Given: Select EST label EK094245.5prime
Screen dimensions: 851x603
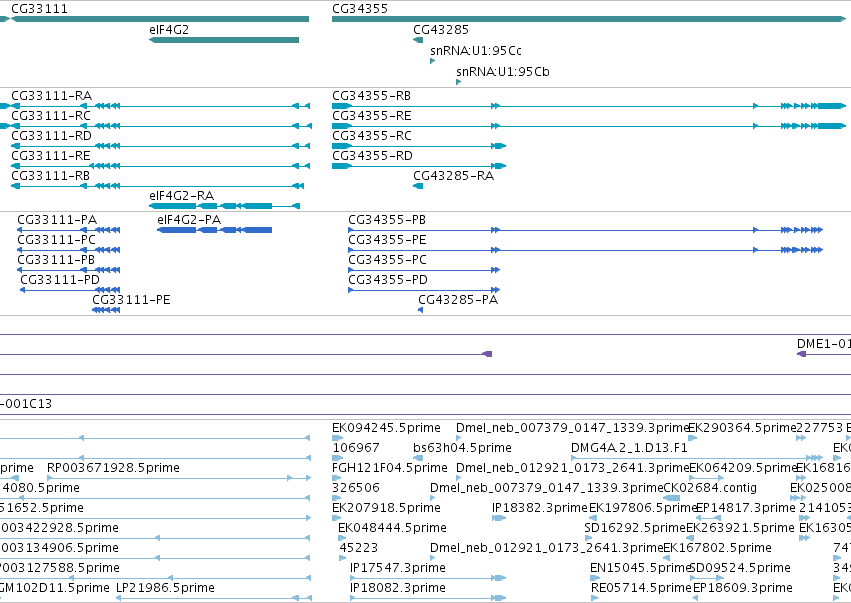Looking at the screenshot, I should 386,428.
